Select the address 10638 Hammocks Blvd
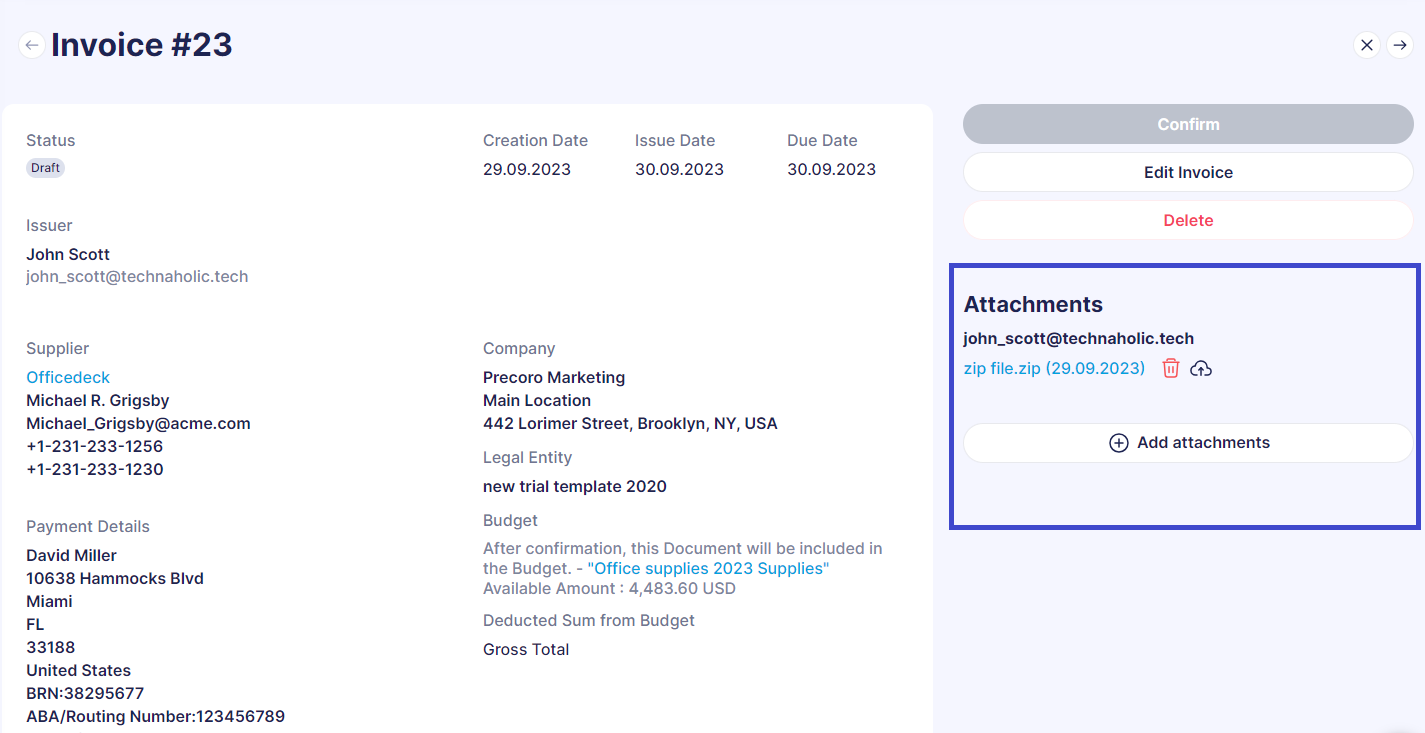The image size is (1425, 733). tap(115, 578)
